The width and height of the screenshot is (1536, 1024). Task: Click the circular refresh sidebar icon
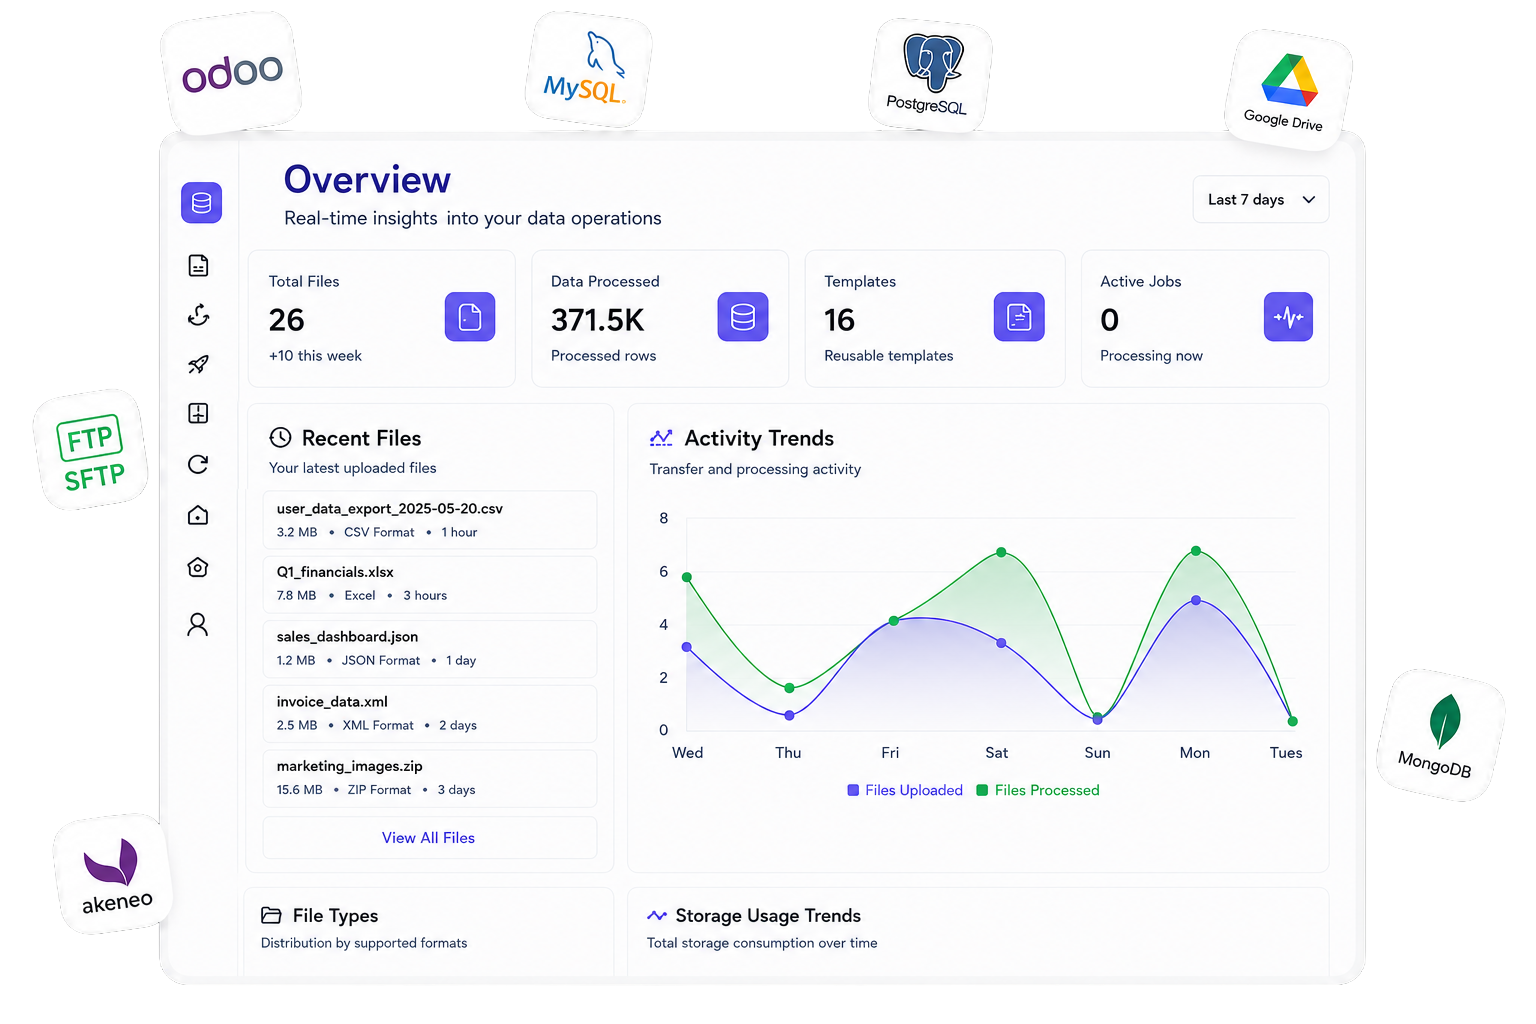[x=198, y=464]
